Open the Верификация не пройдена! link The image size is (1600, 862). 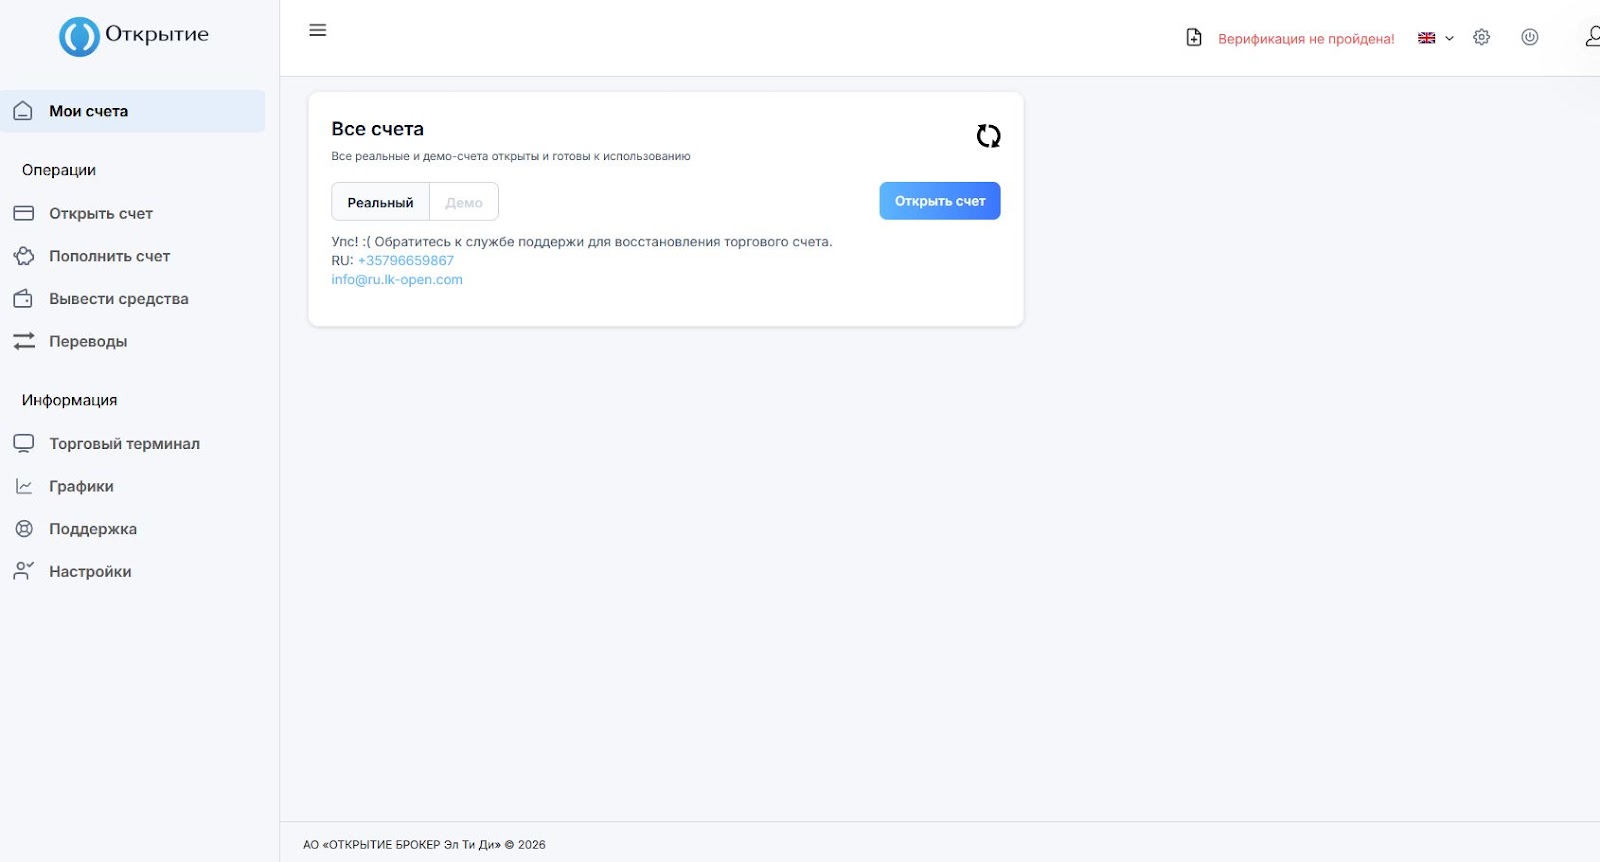click(x=1306, y=39)
